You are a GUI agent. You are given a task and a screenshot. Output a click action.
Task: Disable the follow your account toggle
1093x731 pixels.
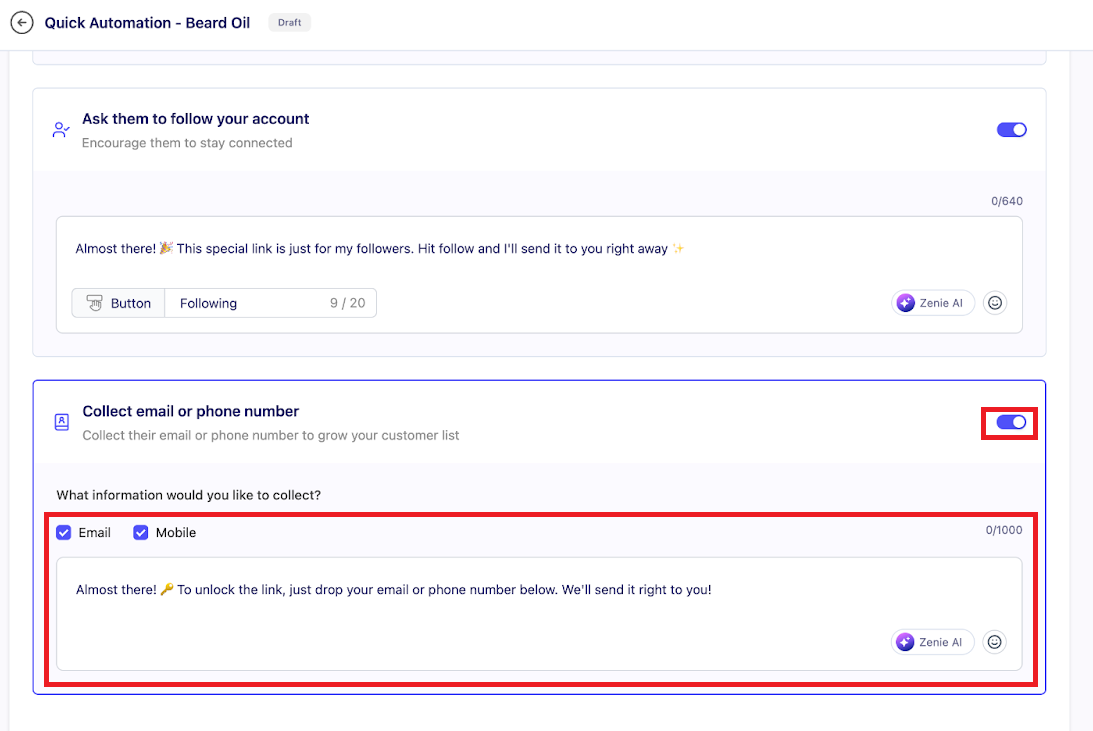(1011, 130)
